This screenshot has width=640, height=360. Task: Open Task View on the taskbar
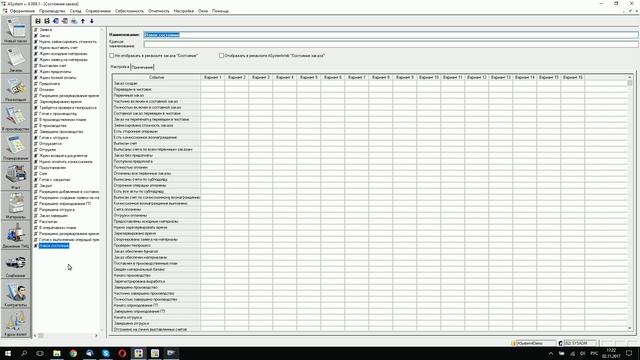pyautogui.click(x=40, y=353)
